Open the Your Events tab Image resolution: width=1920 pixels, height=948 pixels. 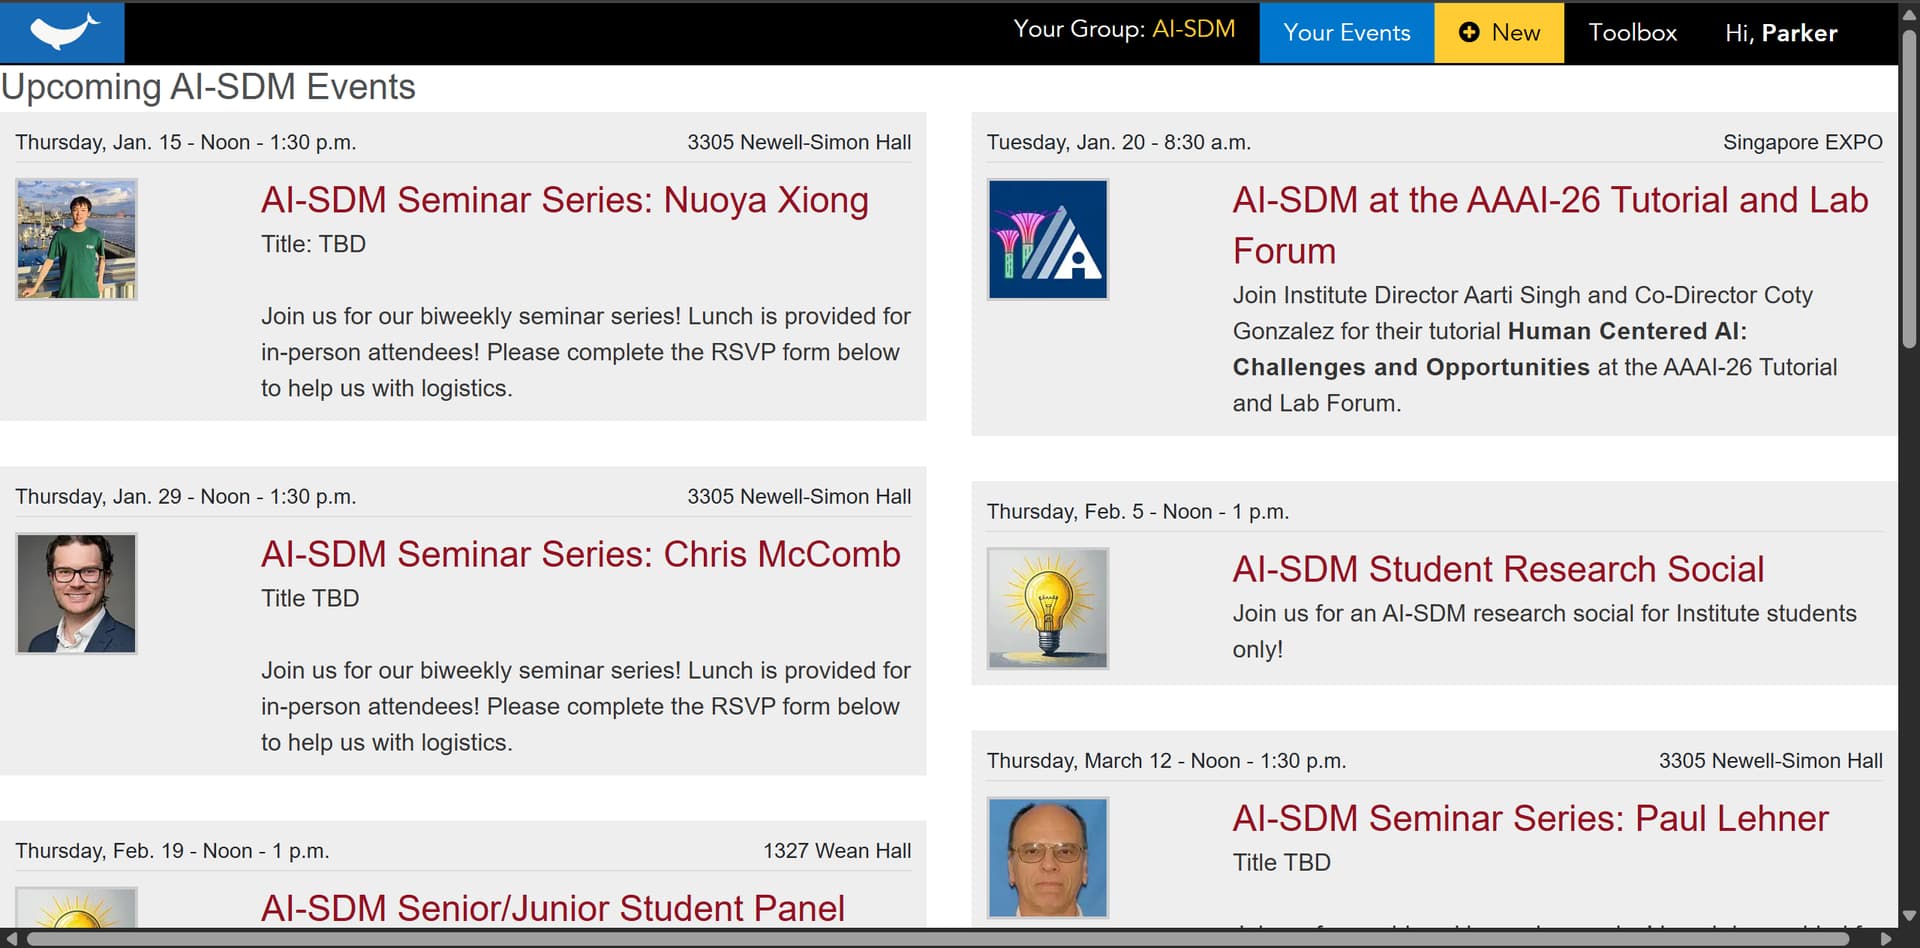click(1346, 33)
